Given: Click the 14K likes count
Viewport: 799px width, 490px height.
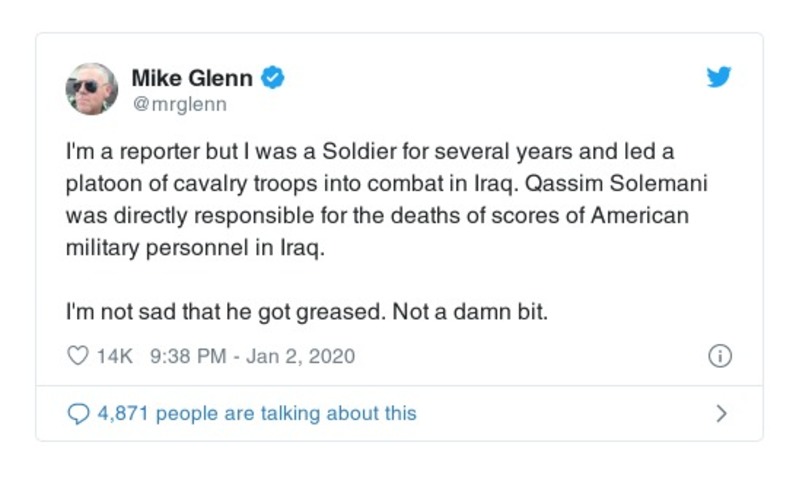Looking at the screenshot, I should tap(115, 356).
